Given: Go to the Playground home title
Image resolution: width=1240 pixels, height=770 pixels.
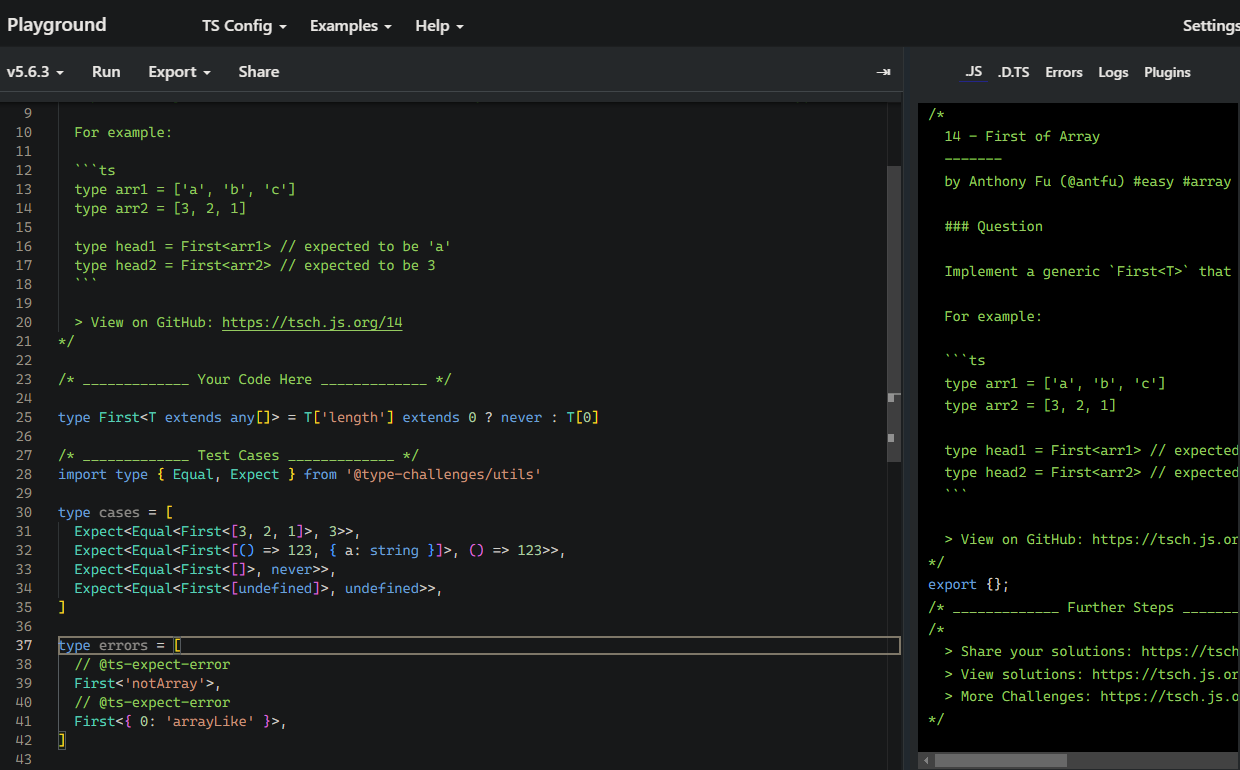Looking at the screenshot, I should pyautogui.click(x=56, y=26).
